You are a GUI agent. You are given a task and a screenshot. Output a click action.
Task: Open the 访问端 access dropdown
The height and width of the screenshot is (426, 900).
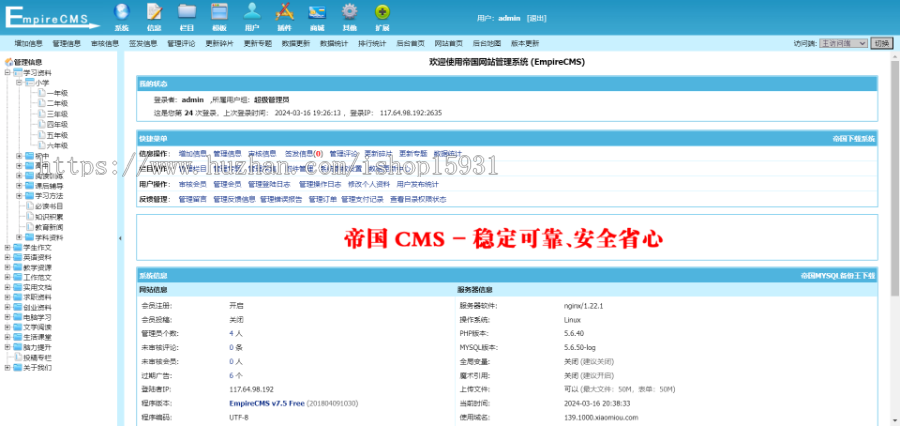pyautogui.click(x=843, y=43)
